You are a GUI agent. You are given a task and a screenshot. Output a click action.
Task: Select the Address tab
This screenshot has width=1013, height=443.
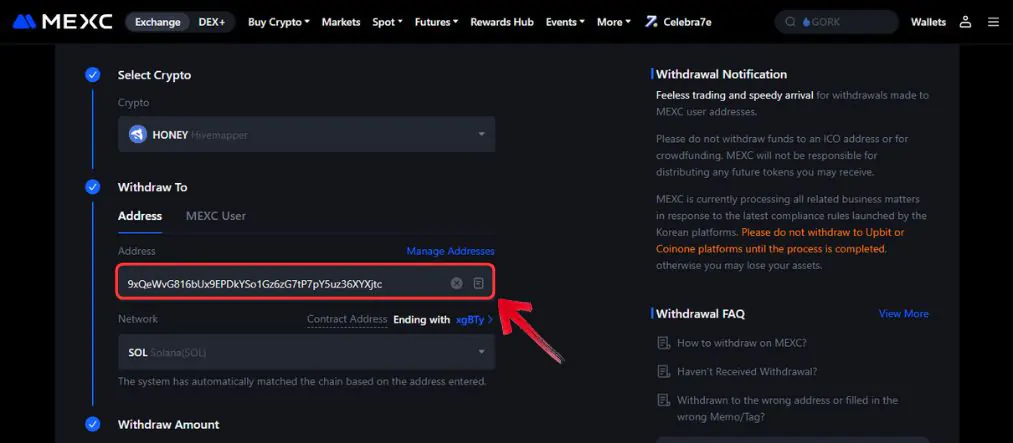pyautogui.click(x=140, y=216)
